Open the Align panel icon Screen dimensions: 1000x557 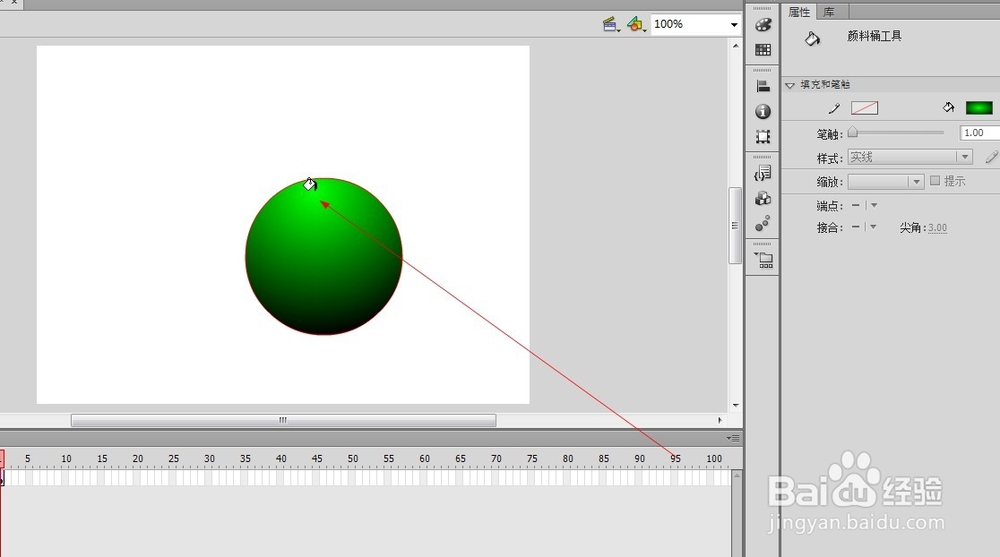pos(763,86)
